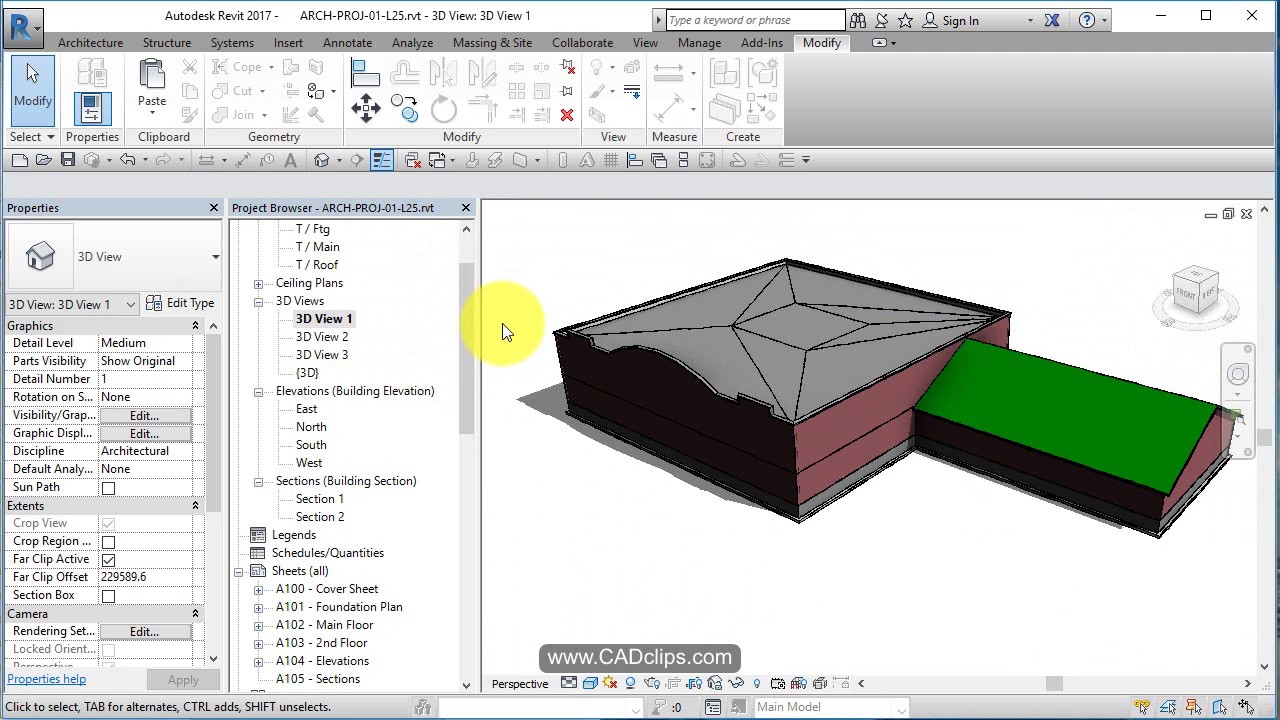Click the Thin Lines toggle icon
The image size is (1280, 720).
coord(382,160)
